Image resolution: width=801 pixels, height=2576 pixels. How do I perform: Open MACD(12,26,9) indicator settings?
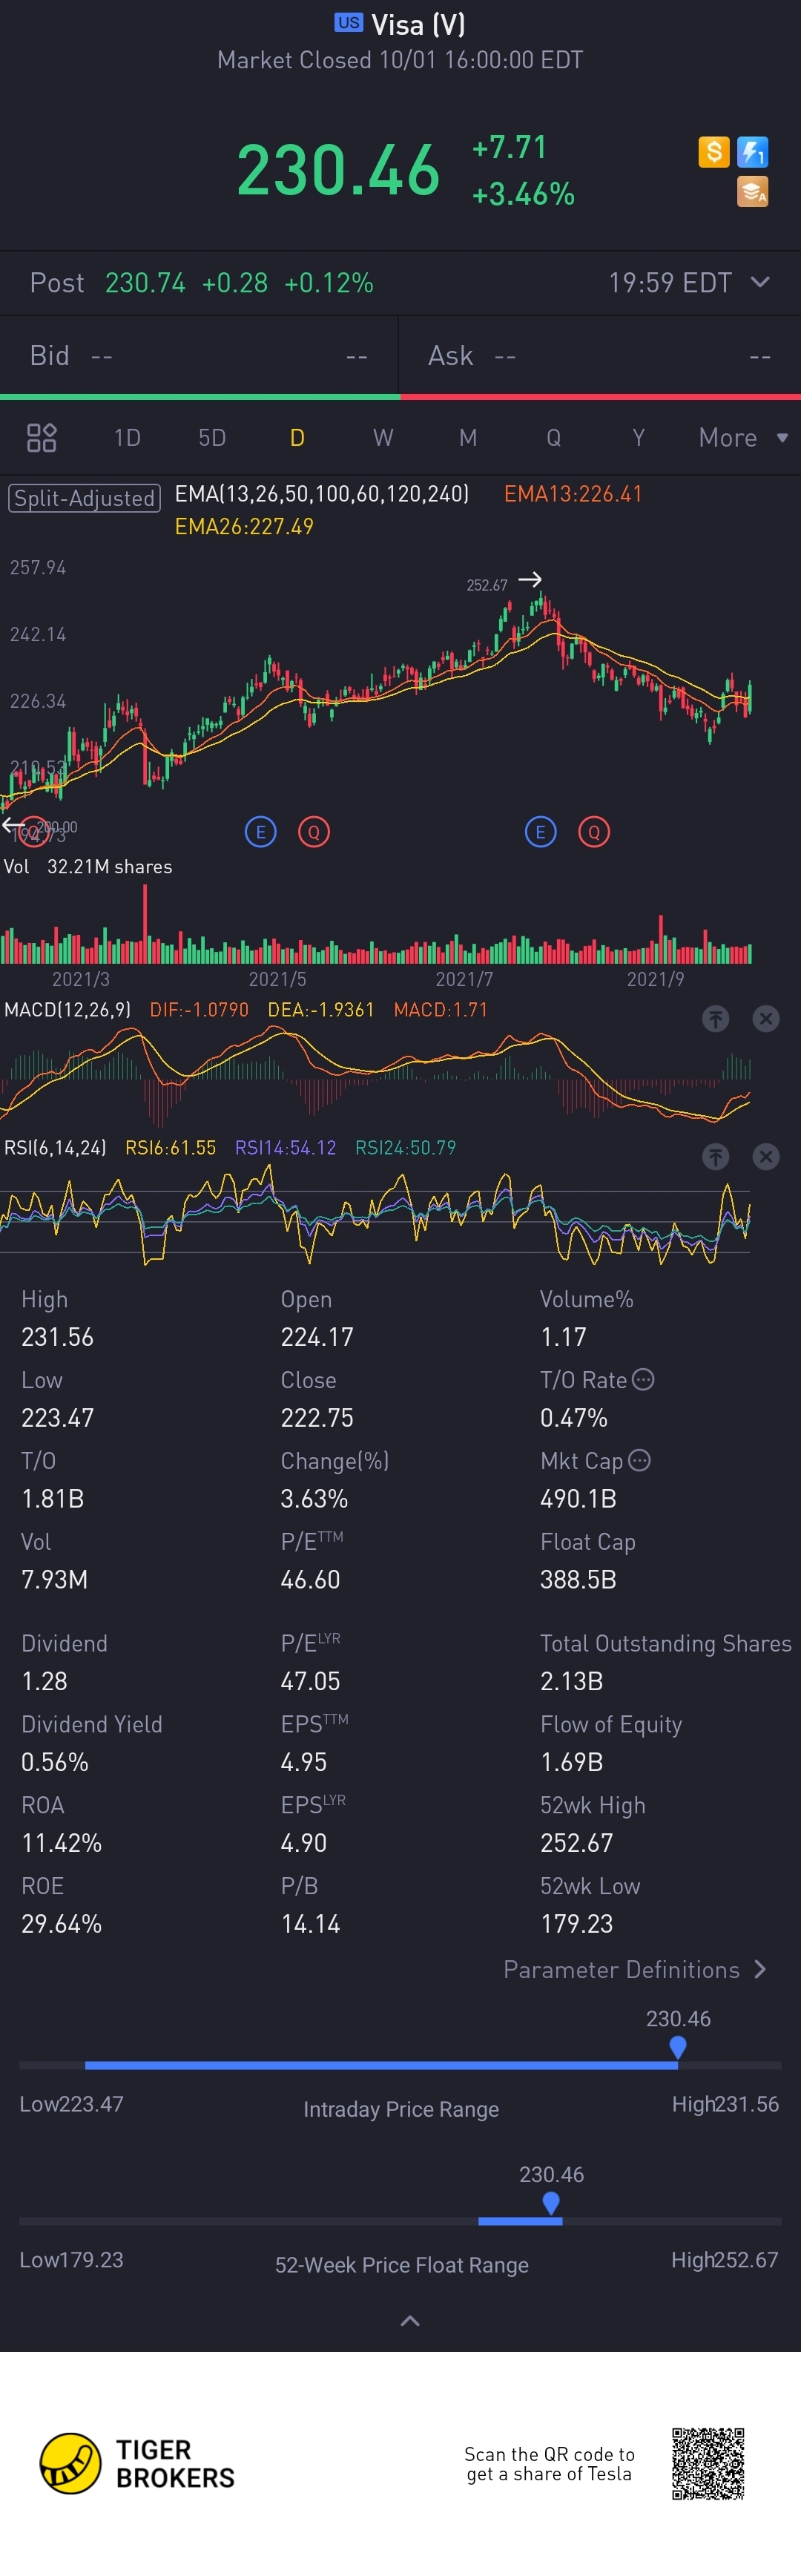pos(67,1009)
